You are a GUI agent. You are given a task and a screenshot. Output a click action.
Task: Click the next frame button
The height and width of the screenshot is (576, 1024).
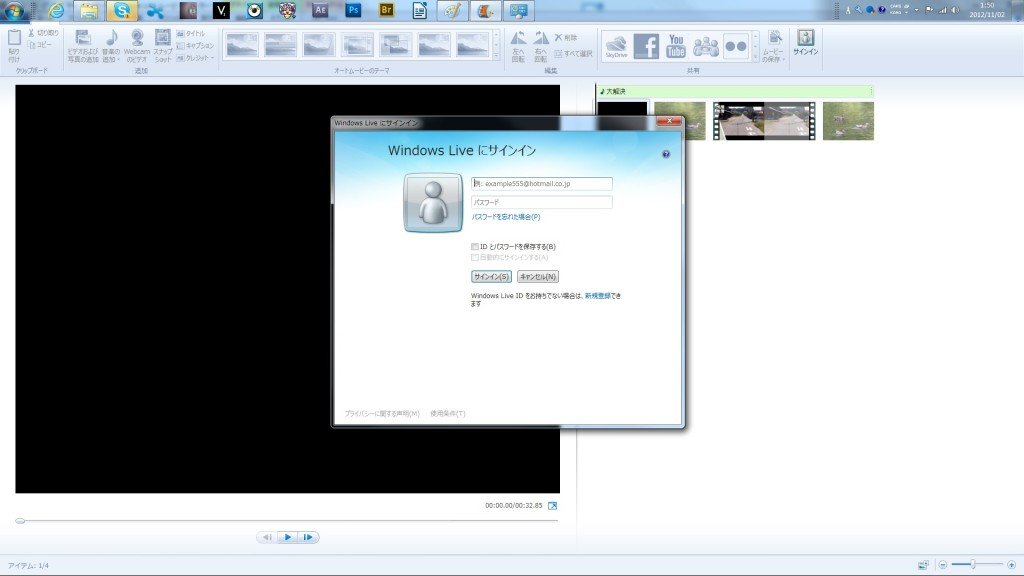(x=308, y=537)
